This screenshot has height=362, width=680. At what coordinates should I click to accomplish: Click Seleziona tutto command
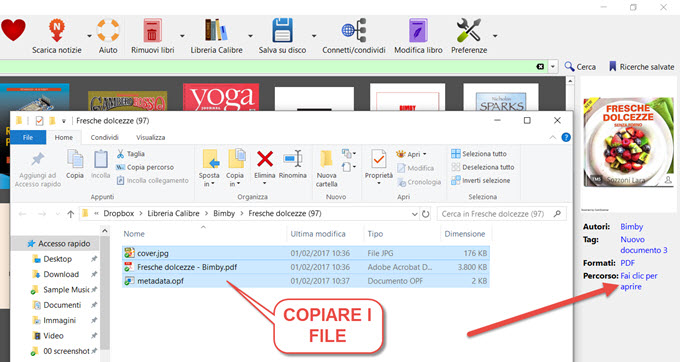coord(479,154)
